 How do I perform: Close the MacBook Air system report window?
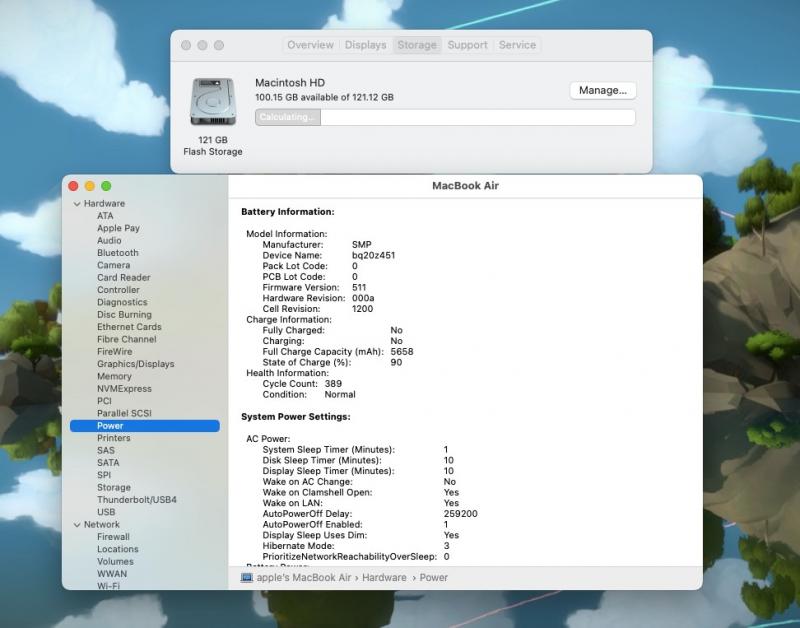[73, 186]
